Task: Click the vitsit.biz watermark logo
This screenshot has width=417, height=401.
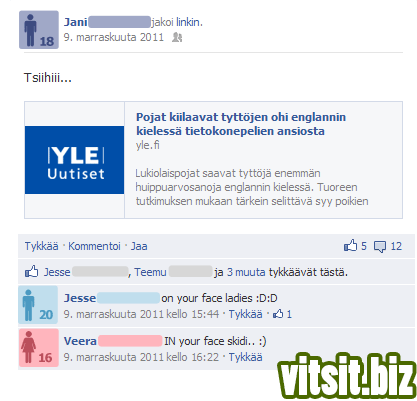Action: coord(347,377)
